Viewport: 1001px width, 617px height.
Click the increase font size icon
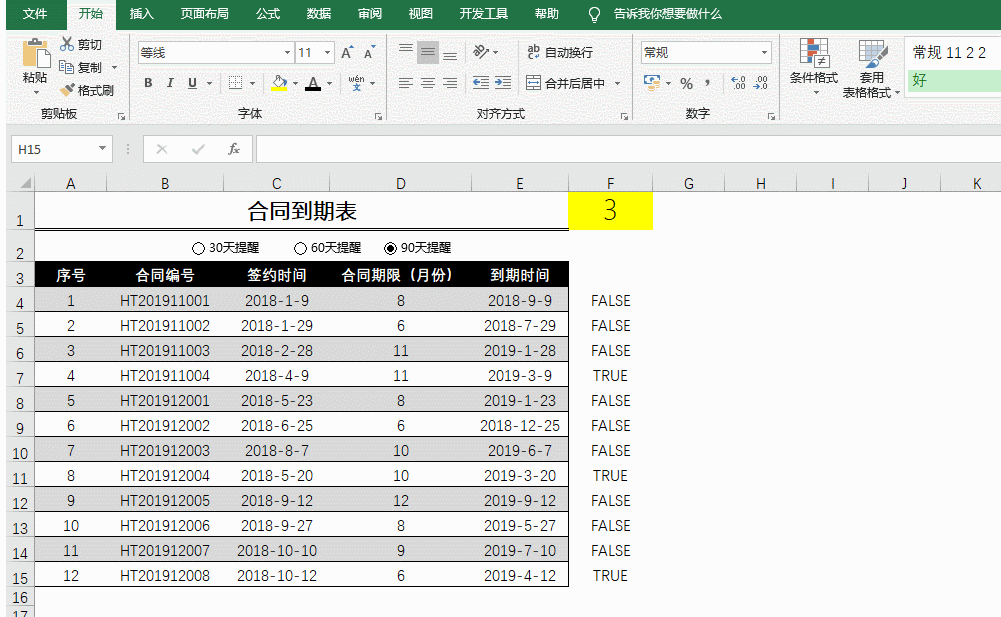coord(346,53)
